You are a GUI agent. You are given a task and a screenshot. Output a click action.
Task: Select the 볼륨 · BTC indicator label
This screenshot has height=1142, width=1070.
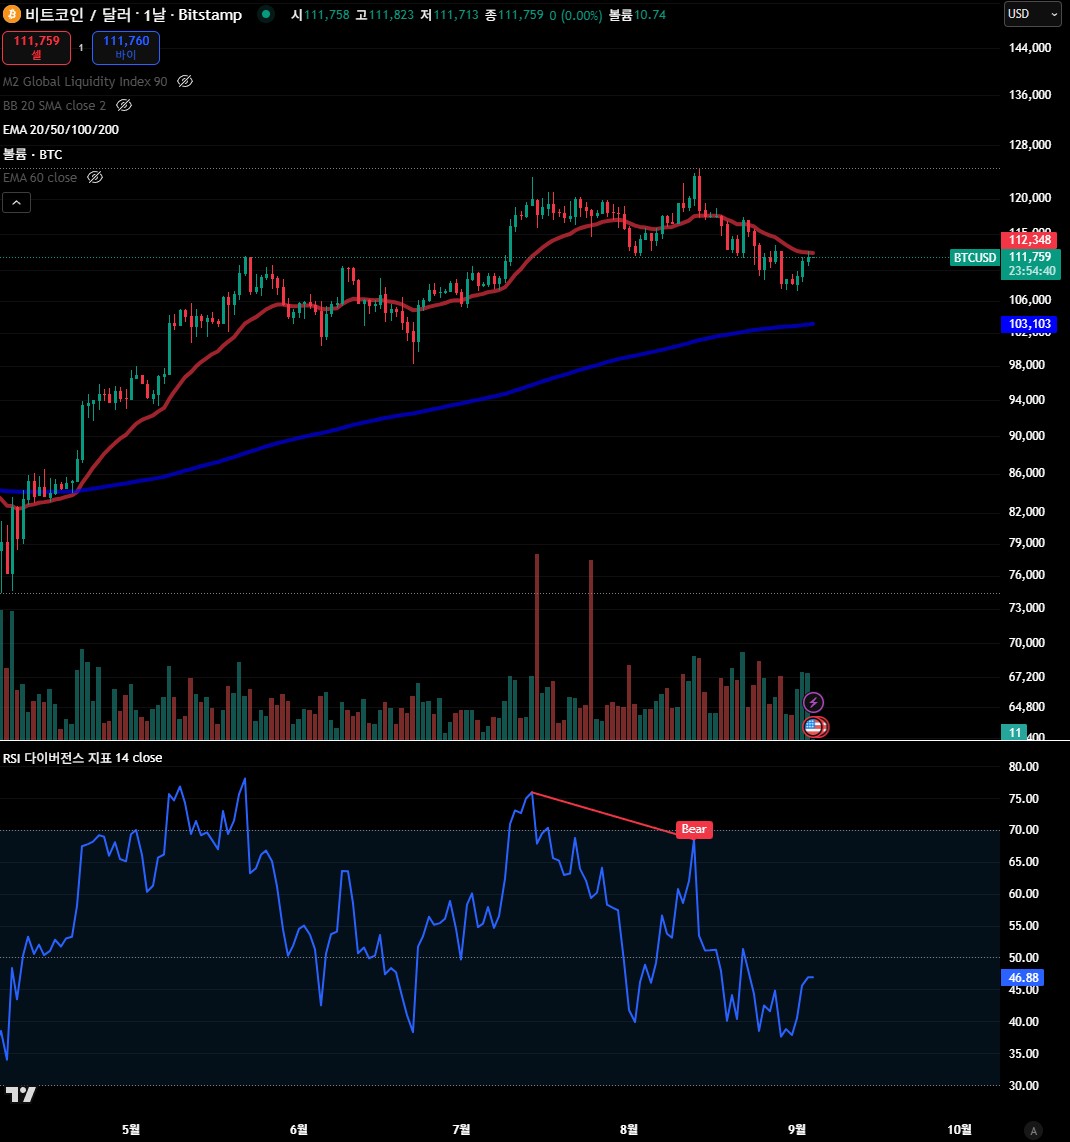[33, 154]
